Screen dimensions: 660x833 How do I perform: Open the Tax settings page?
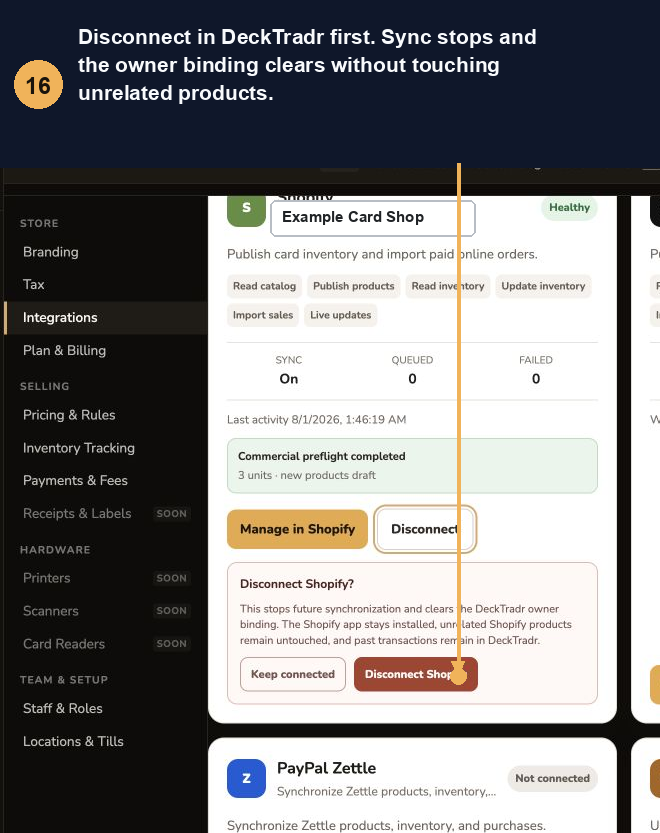[33, 284]
